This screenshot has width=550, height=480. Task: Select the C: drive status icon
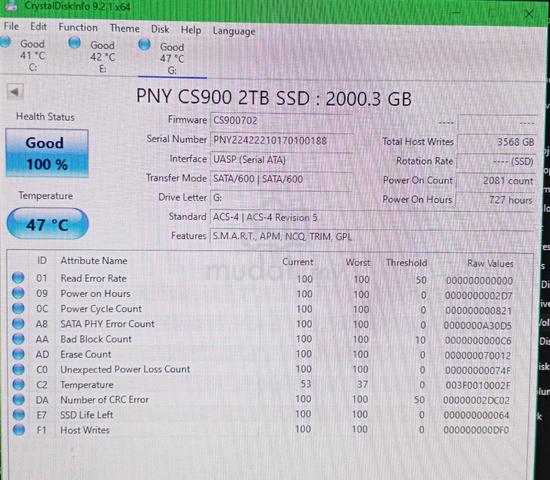click(x=5, y=42)
